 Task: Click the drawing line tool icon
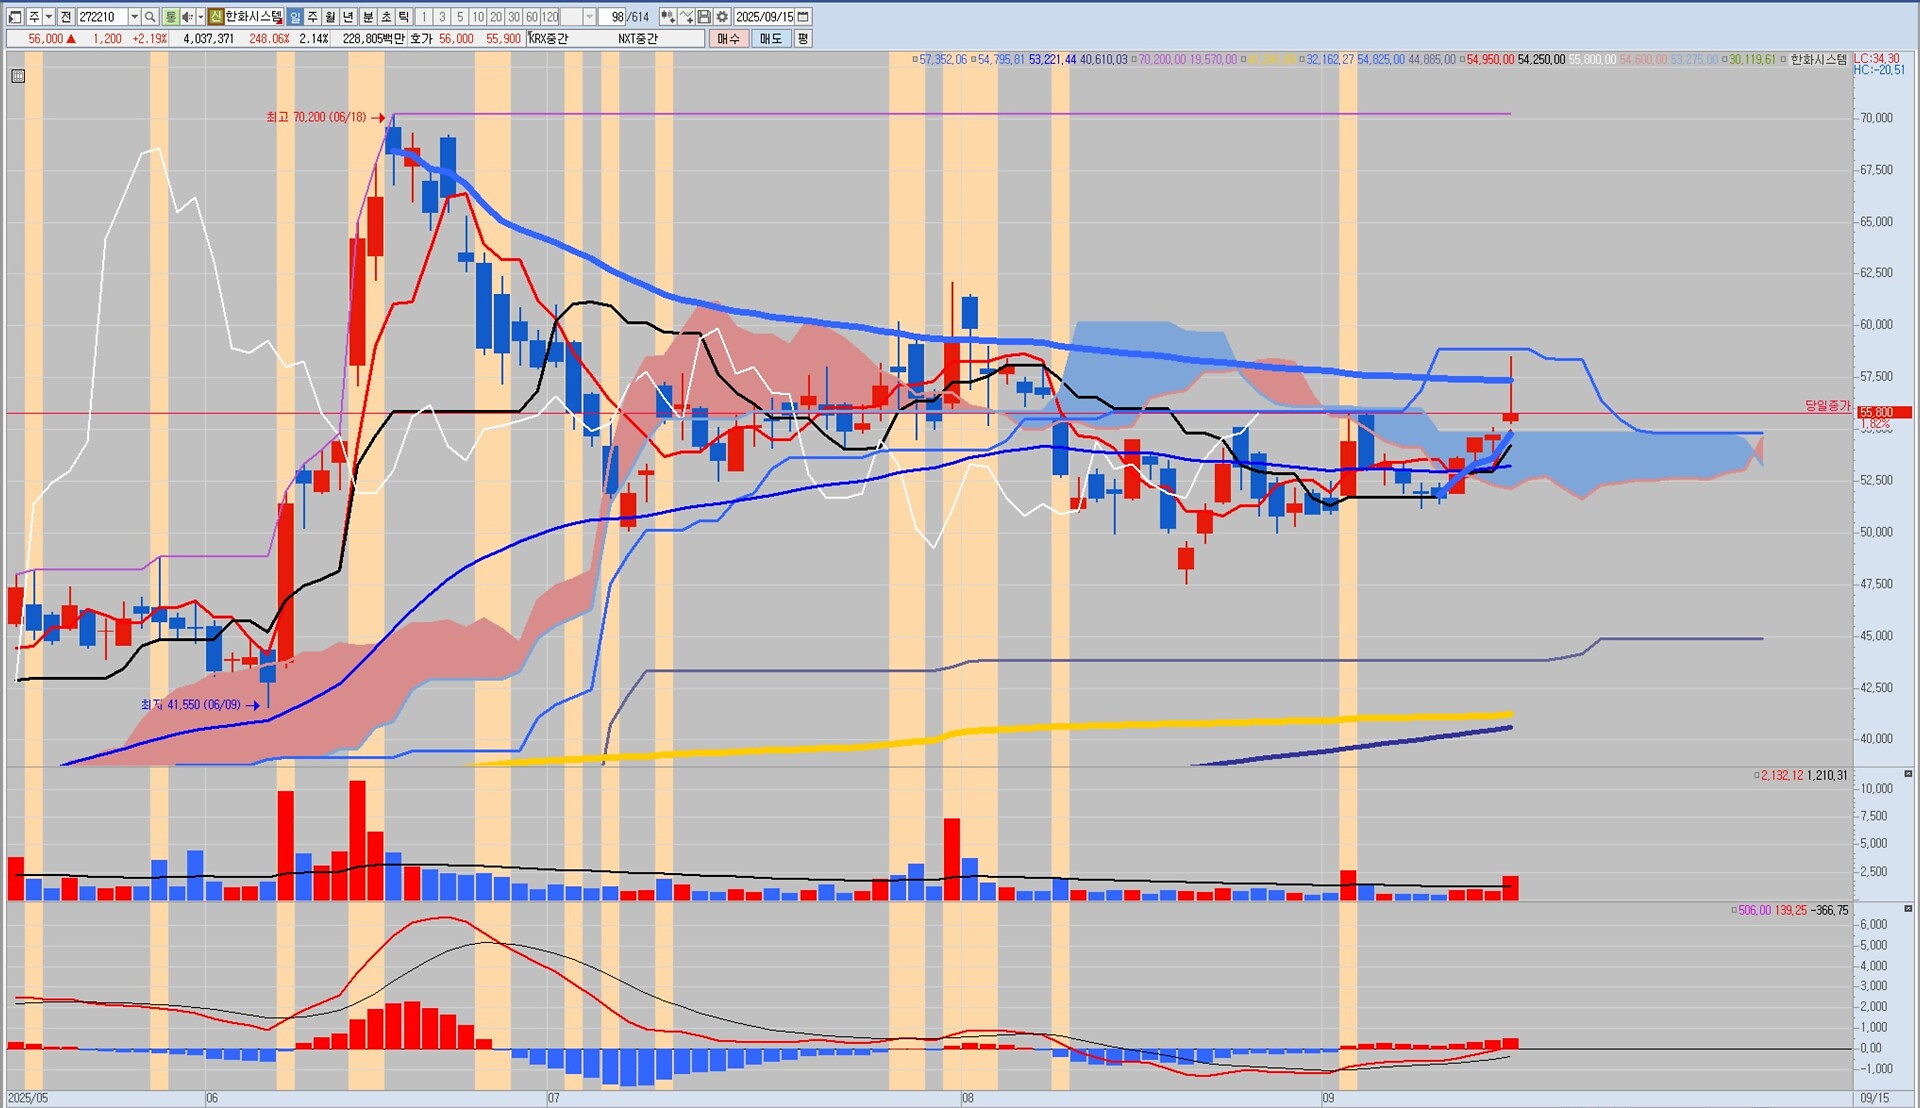point(687,17)
